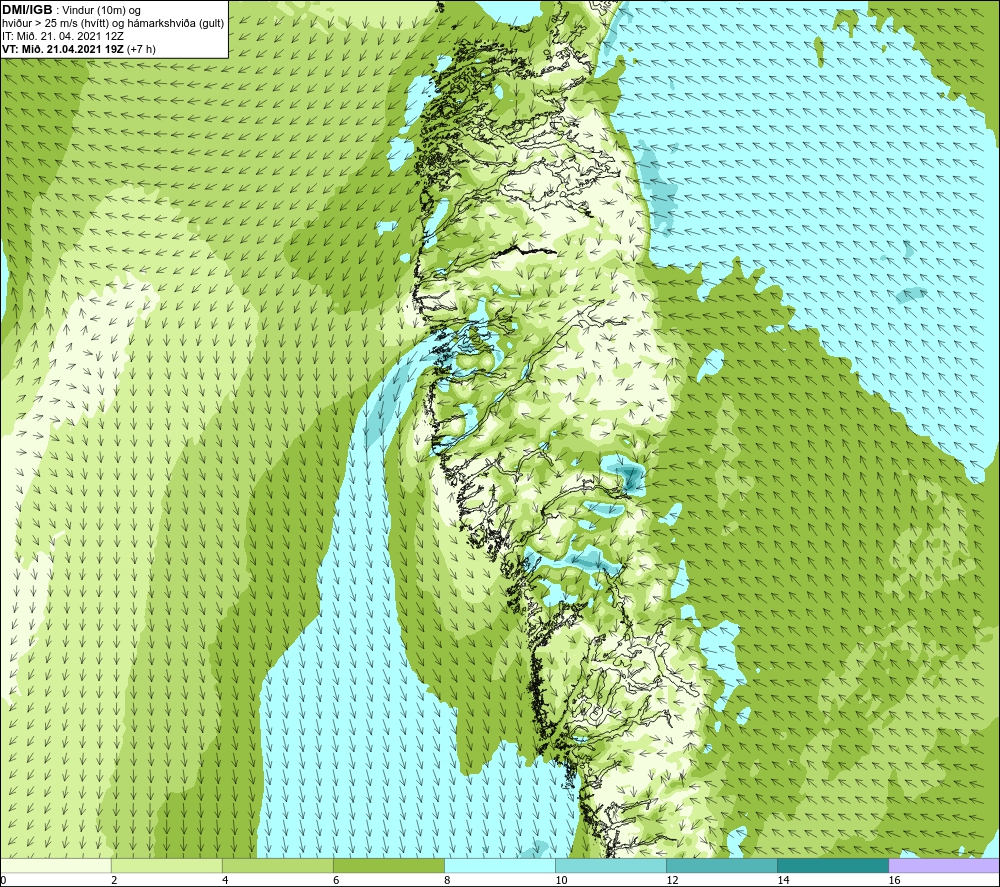
Task: Click the 14–16 m/s dark teal swatch
Action: pos(832,865)
